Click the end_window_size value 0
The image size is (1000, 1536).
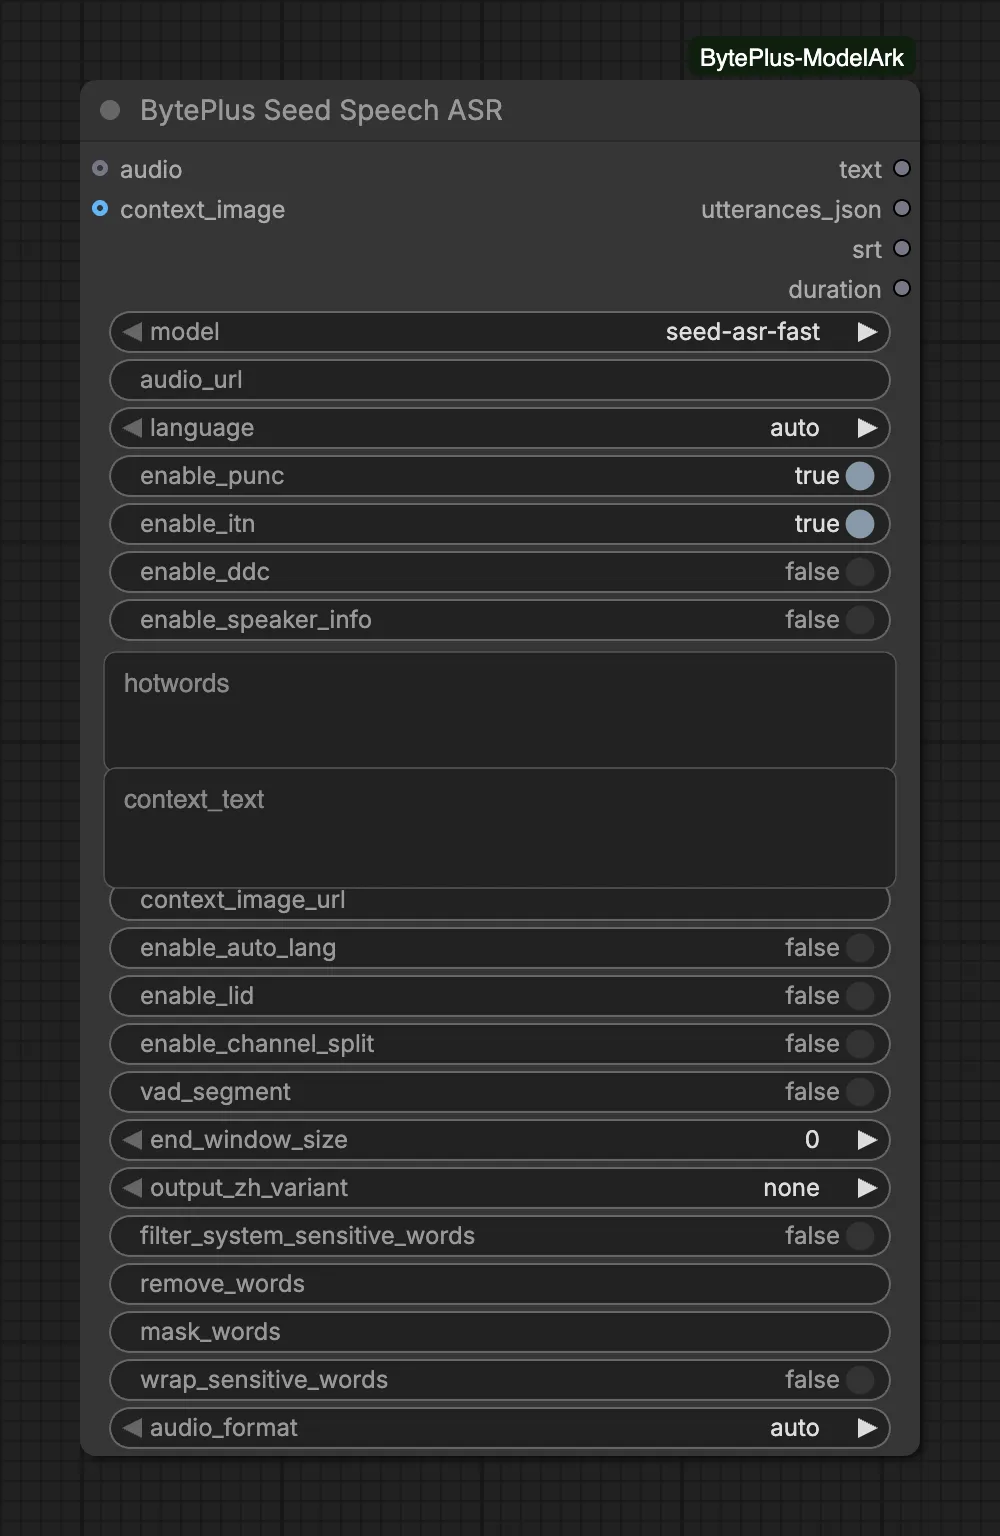(812, 1140)
